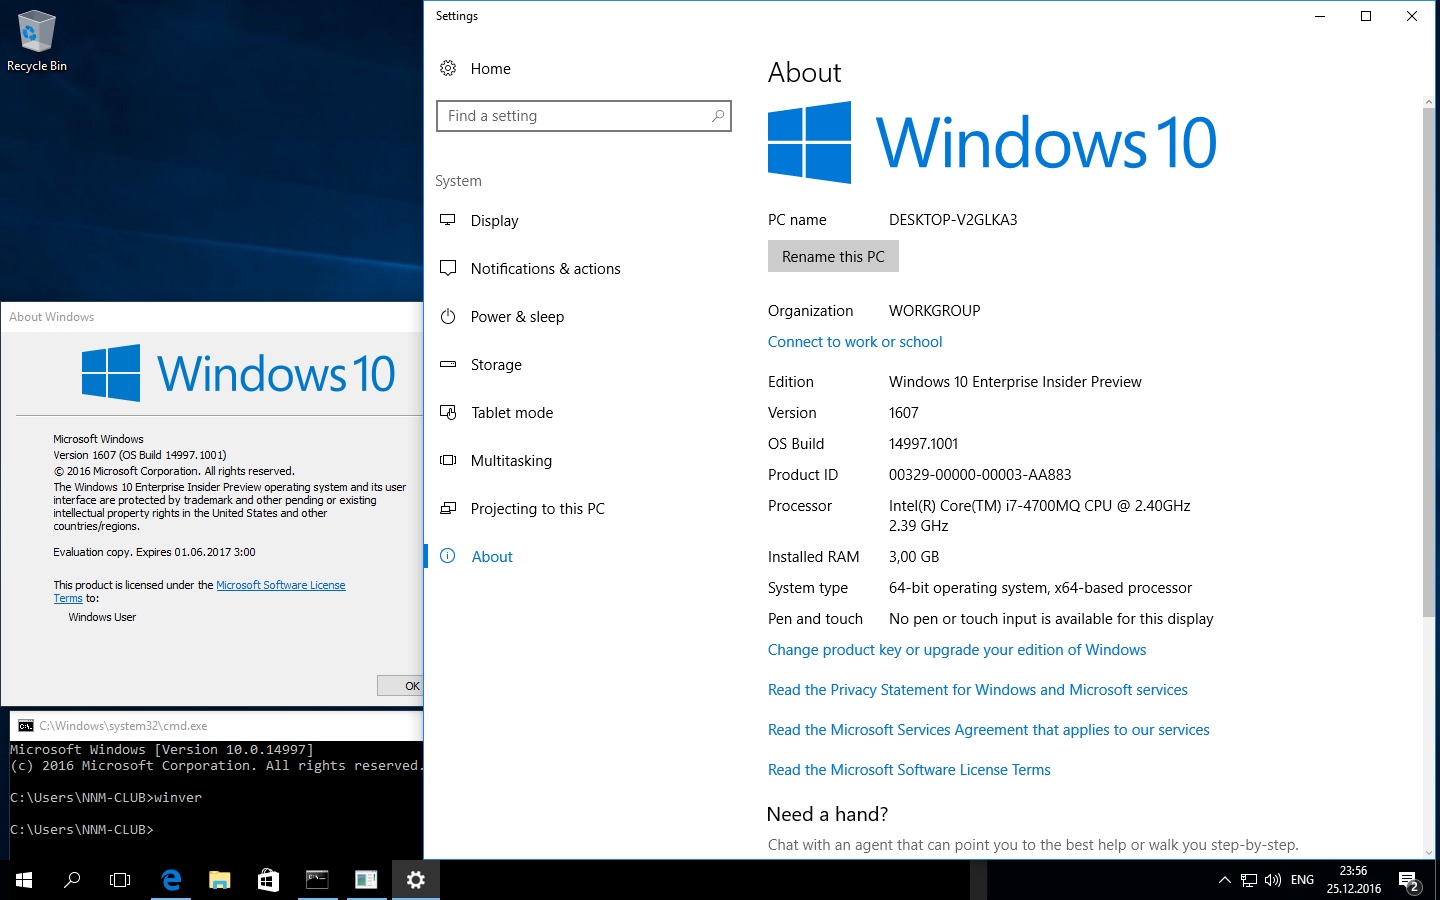Click the Find a setting search box
Viewport: 1440px width, 900px height.
point(584,116)
